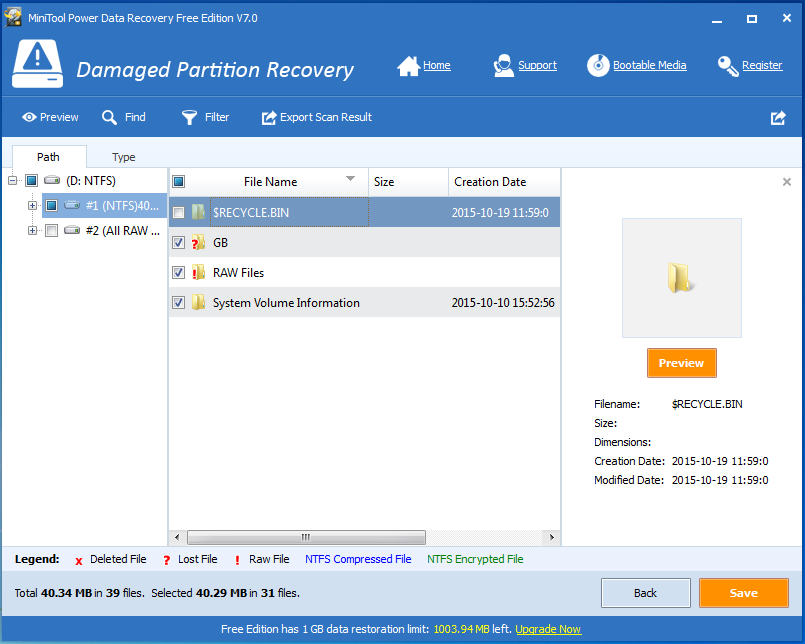Viewport: 805px width, 644px height.
Task: Click the share icon at toolbar right
Action: (778, 118)
